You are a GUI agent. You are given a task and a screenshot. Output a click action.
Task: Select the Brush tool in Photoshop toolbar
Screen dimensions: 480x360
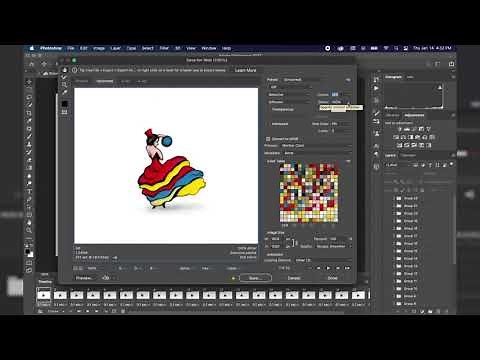click(29, 136)
